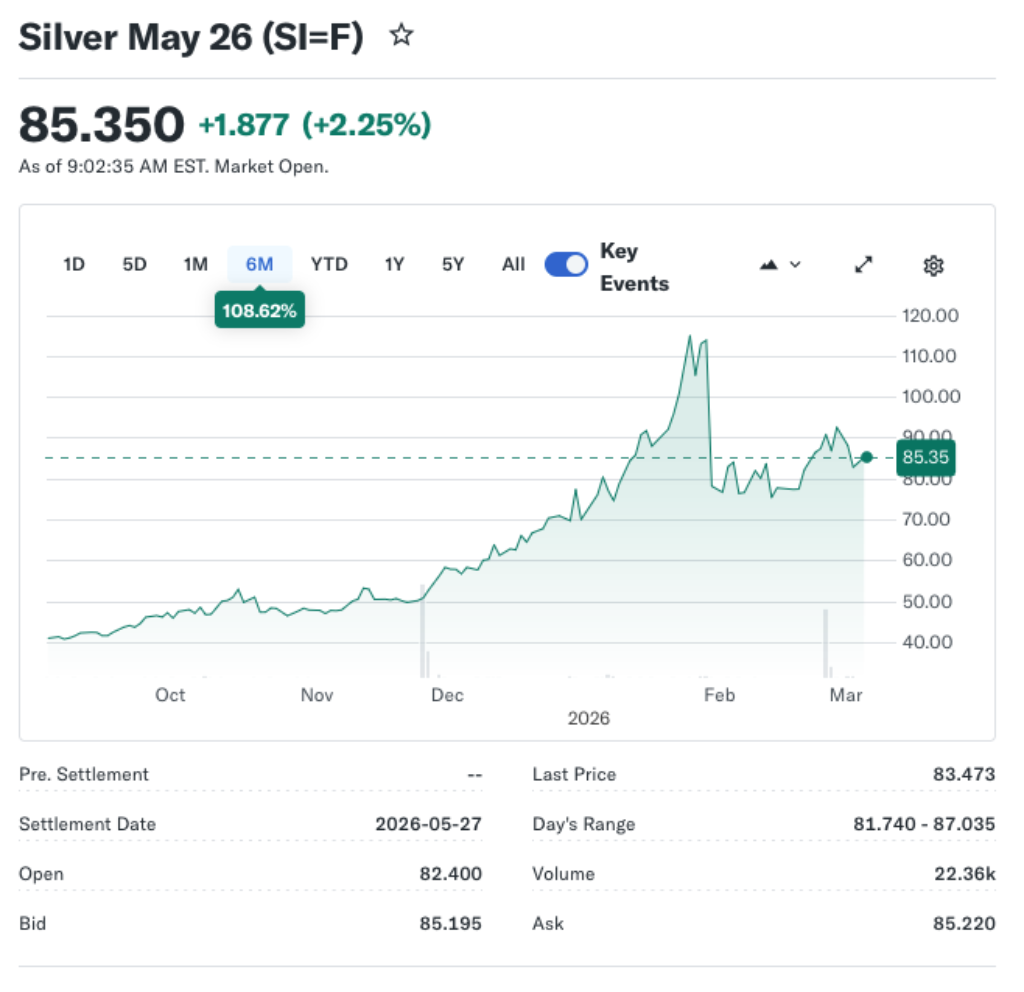
Task: Click the 108.62% gain badge
Action: click(x=259, y=310)
